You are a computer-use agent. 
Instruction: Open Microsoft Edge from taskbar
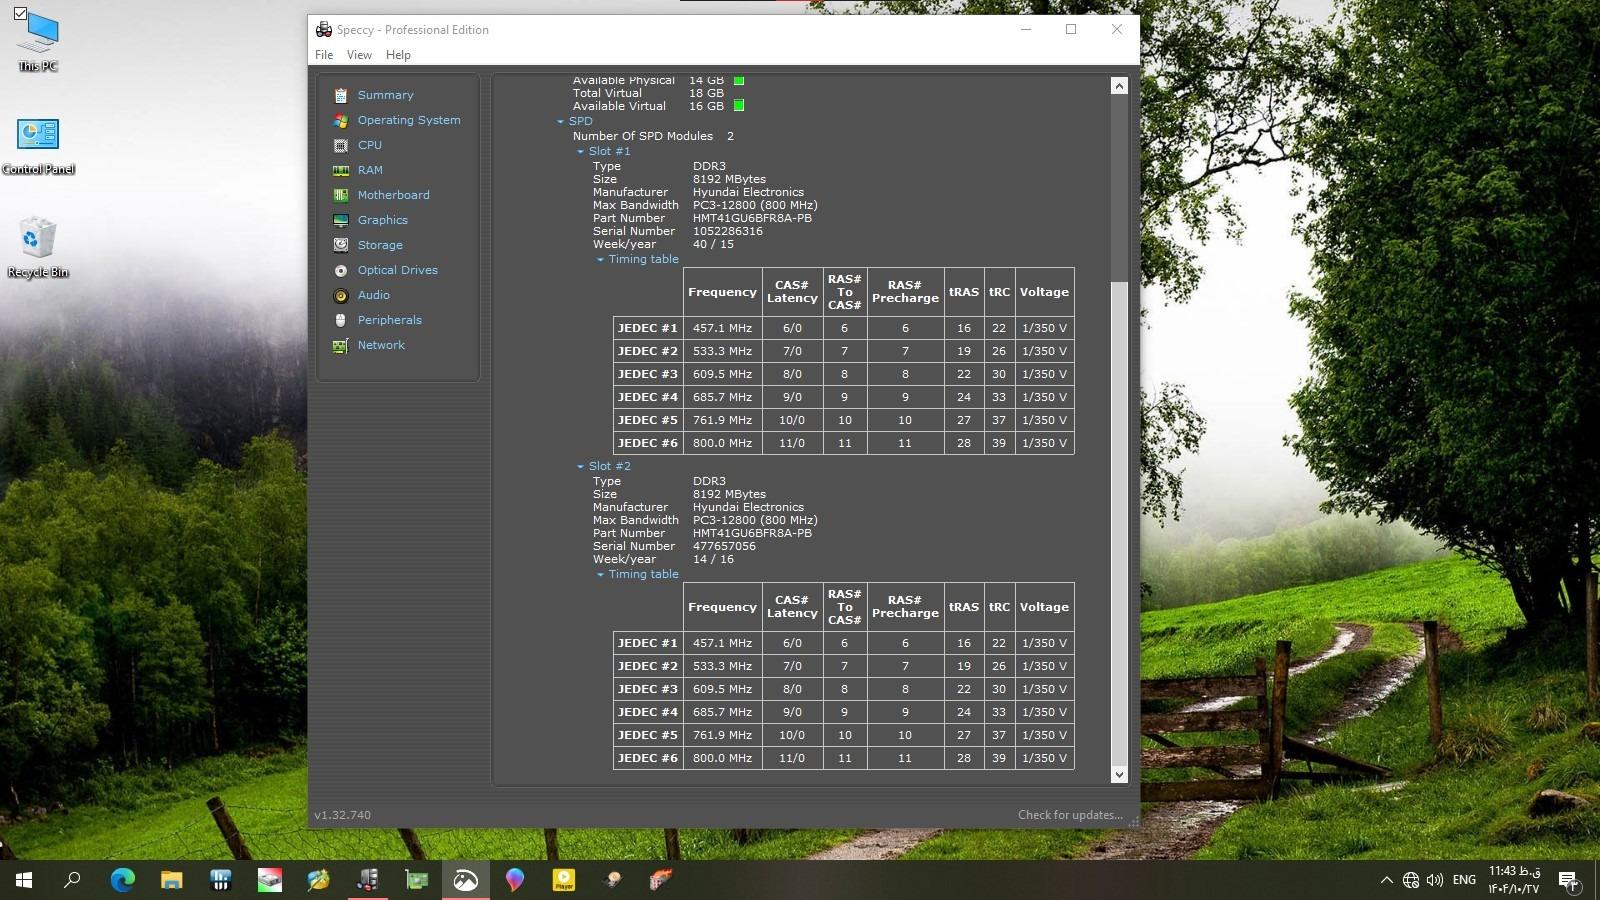pyautogui.click(x=122, y=880)
